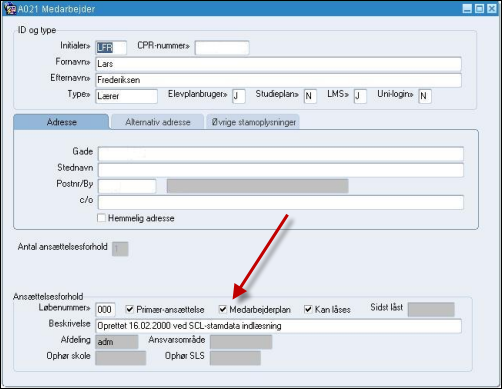Click the Beskrivelse text field
Image resolution: width=502 pixels, height=389 pixels.
(x=278, y=326)
